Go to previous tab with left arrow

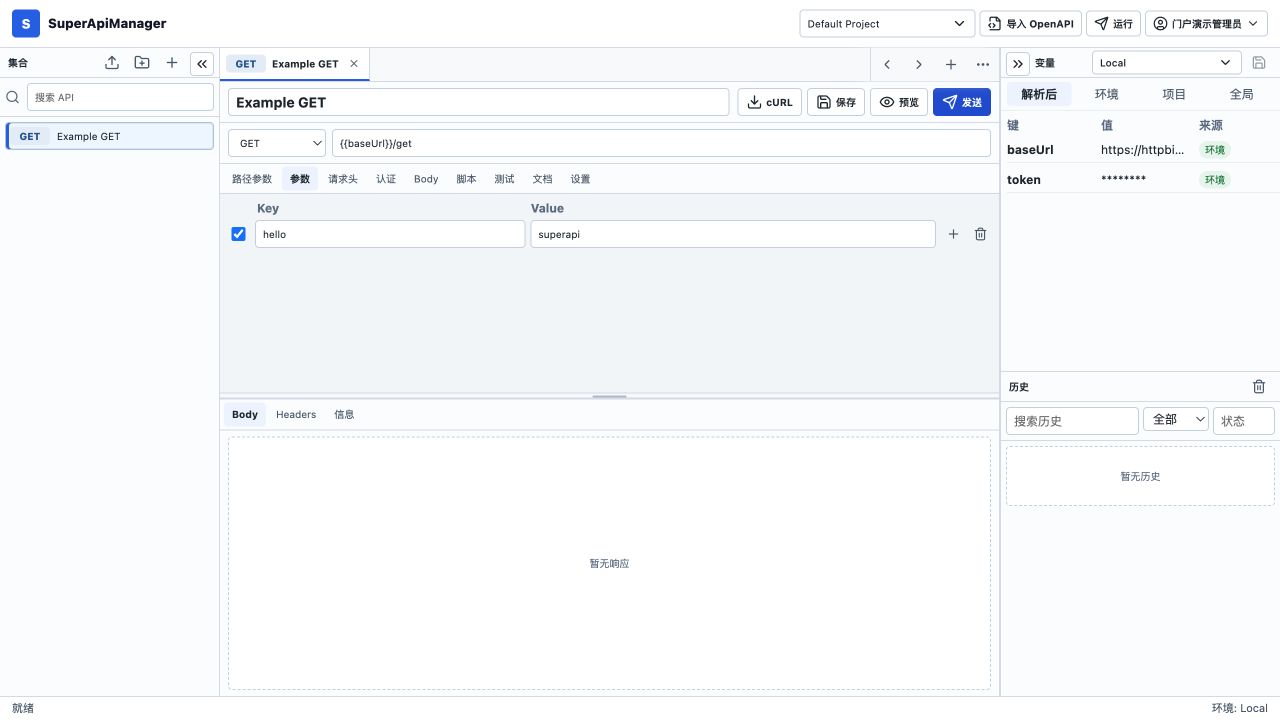[x=887, y=64]
